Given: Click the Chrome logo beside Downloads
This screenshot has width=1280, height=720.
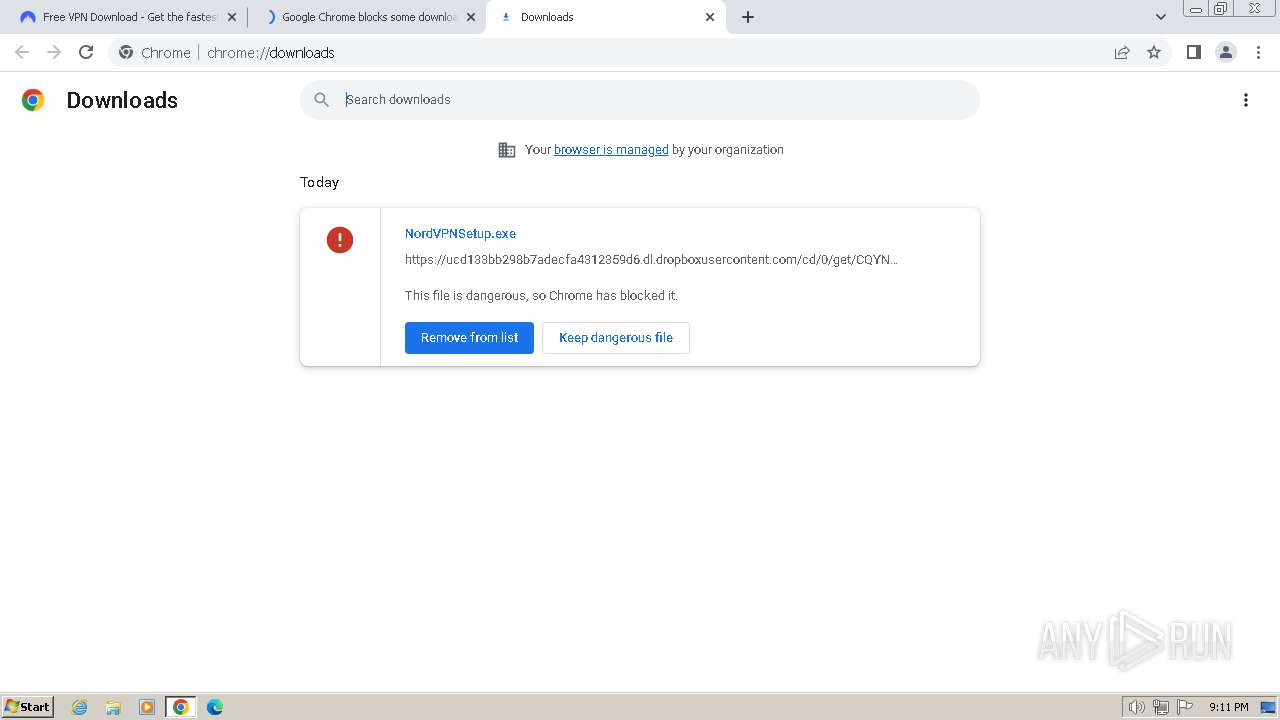Looking at the screenshot, I should pos(33,100).
